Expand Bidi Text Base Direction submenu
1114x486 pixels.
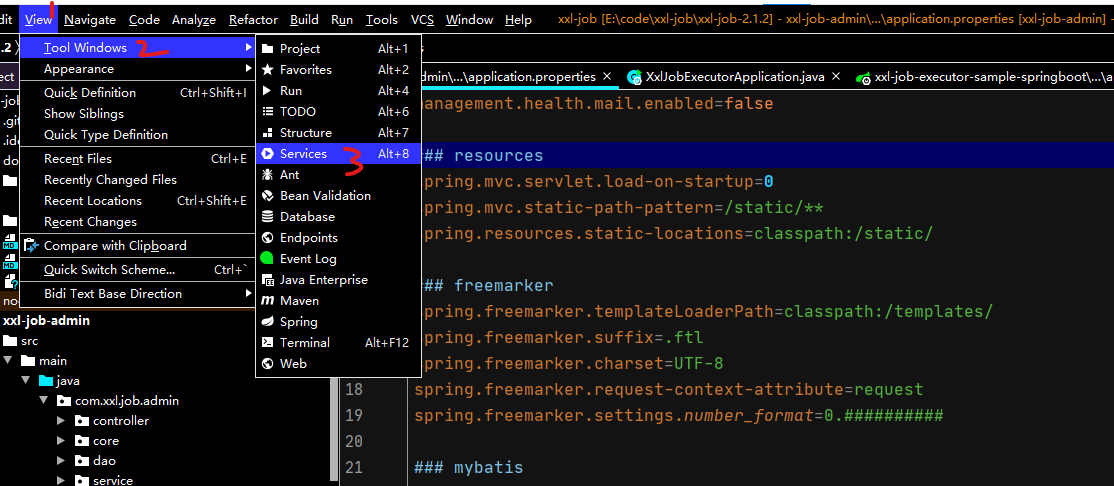137,293
